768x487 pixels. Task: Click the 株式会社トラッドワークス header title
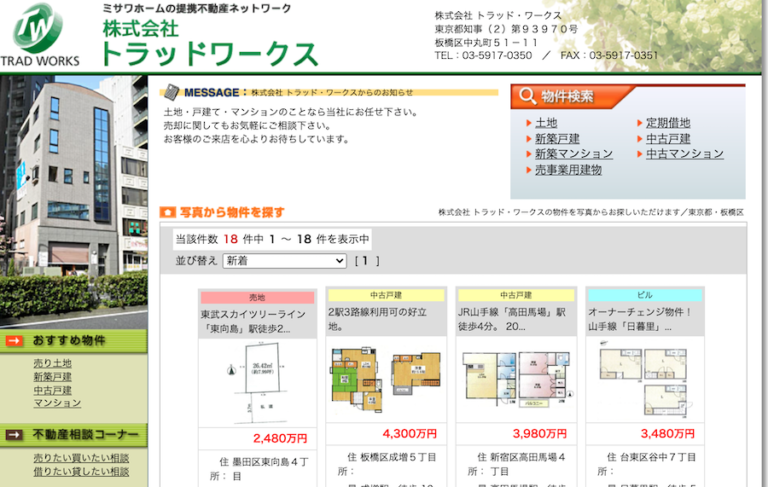click(x=210, y=43)
